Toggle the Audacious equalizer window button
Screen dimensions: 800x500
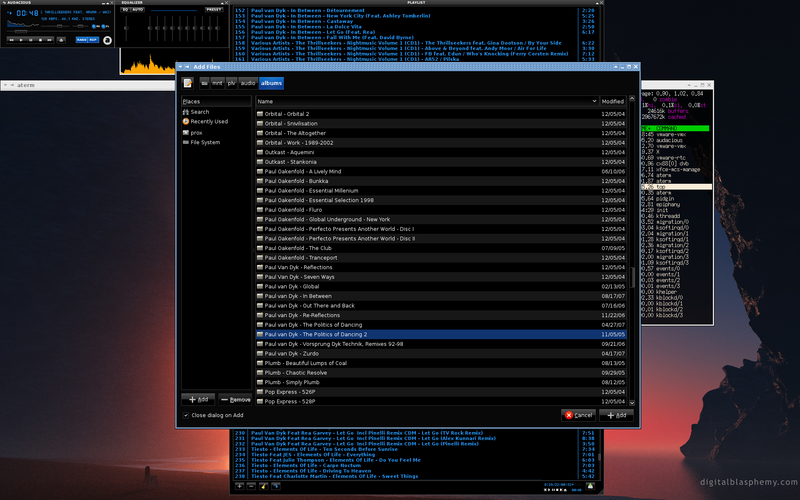click(x=94, y=27)
